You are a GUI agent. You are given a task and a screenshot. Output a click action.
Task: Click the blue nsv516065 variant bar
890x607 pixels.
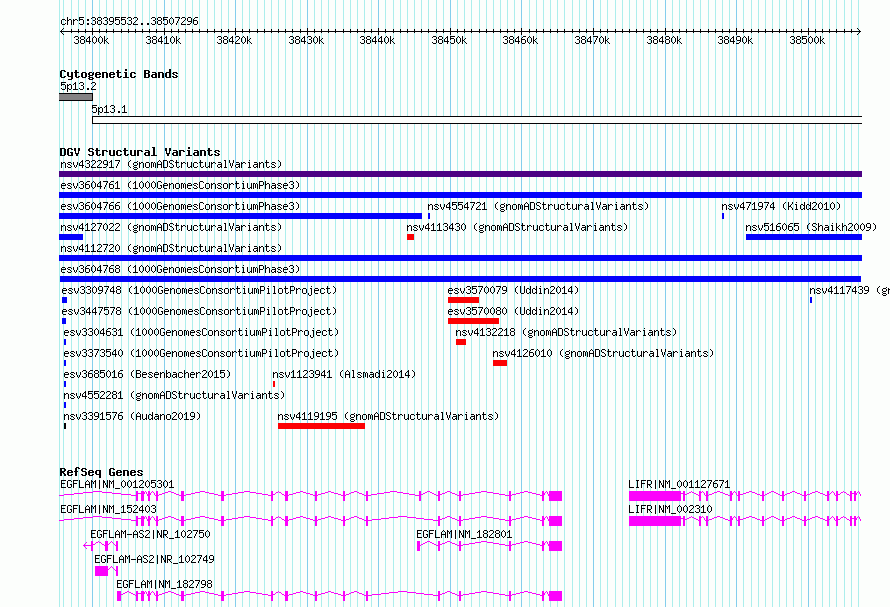[x=804, y=237]
